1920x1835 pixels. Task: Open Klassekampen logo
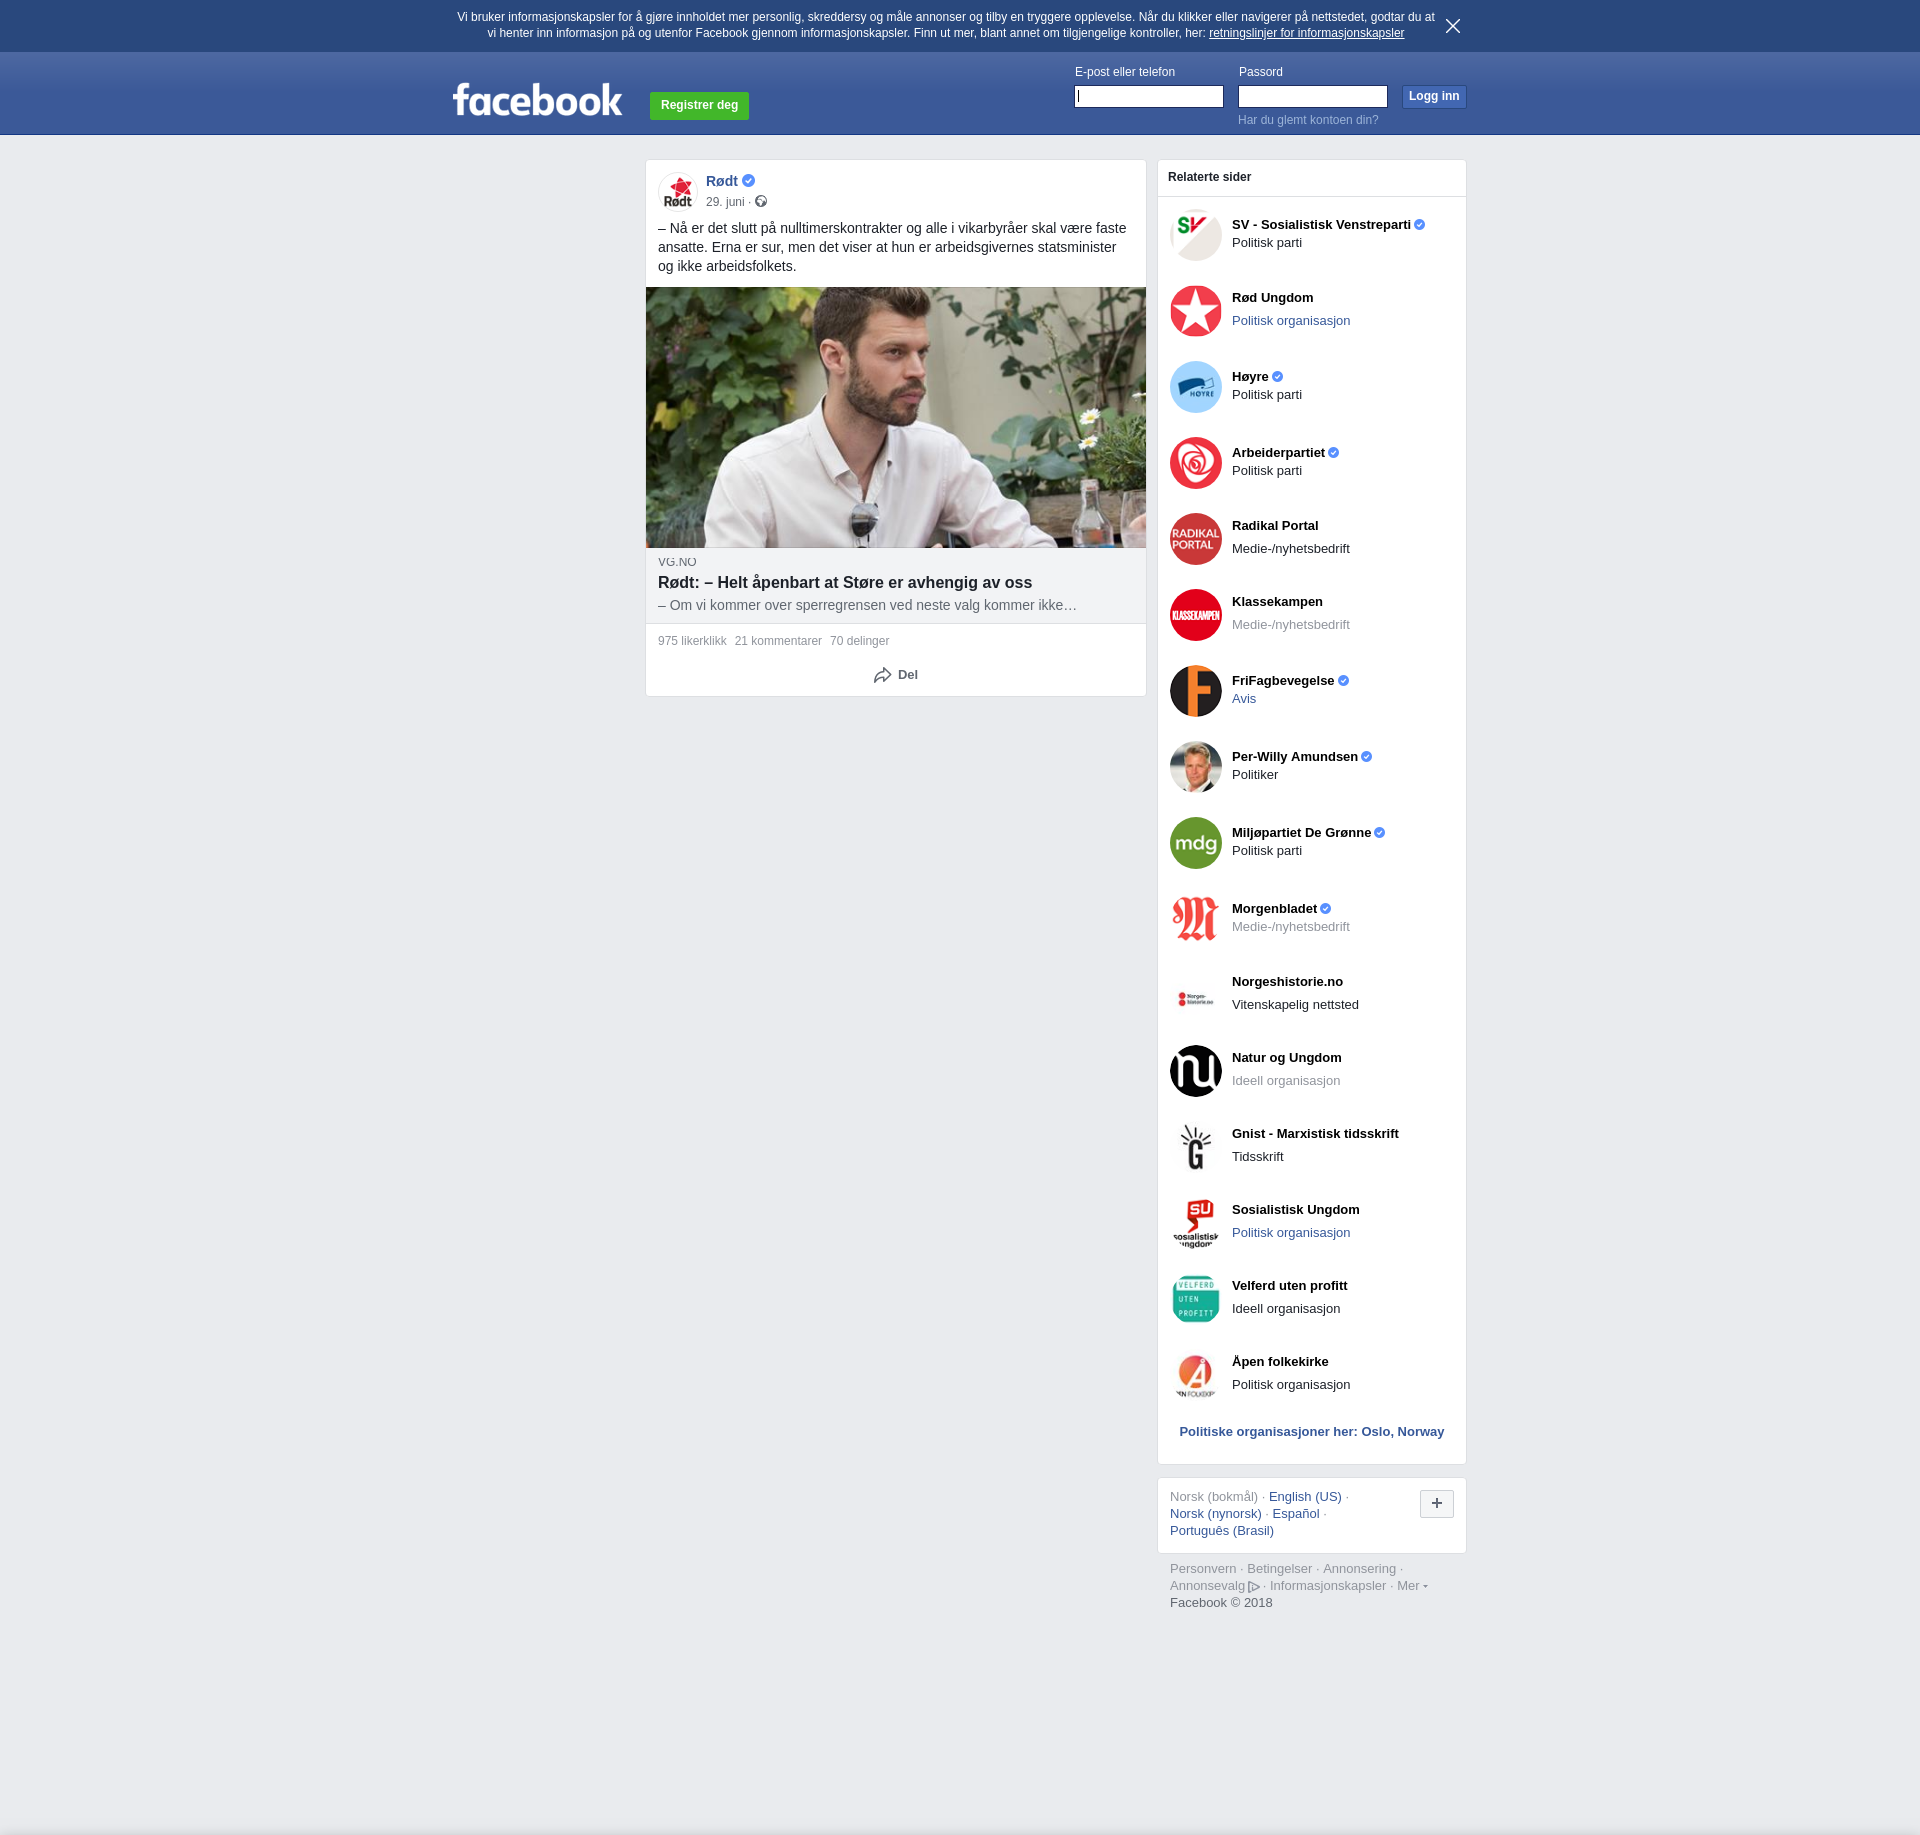[x=1196, y=615]
